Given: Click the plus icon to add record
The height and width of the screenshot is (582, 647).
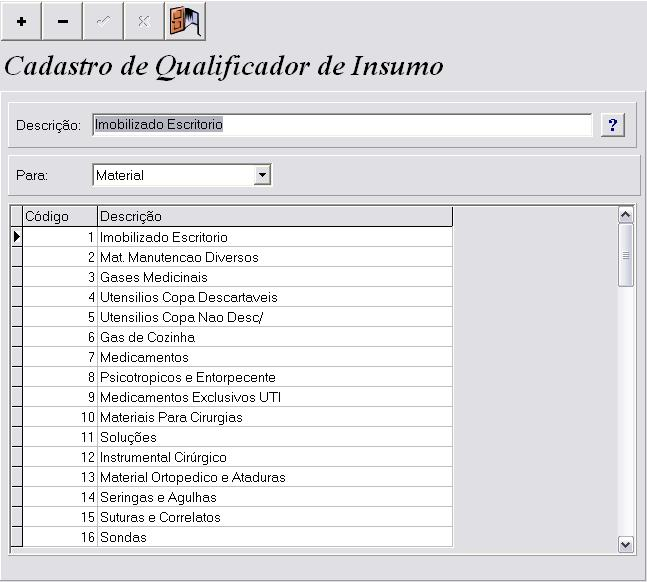Looking at the screenshot, I should [x=21, y=21].
